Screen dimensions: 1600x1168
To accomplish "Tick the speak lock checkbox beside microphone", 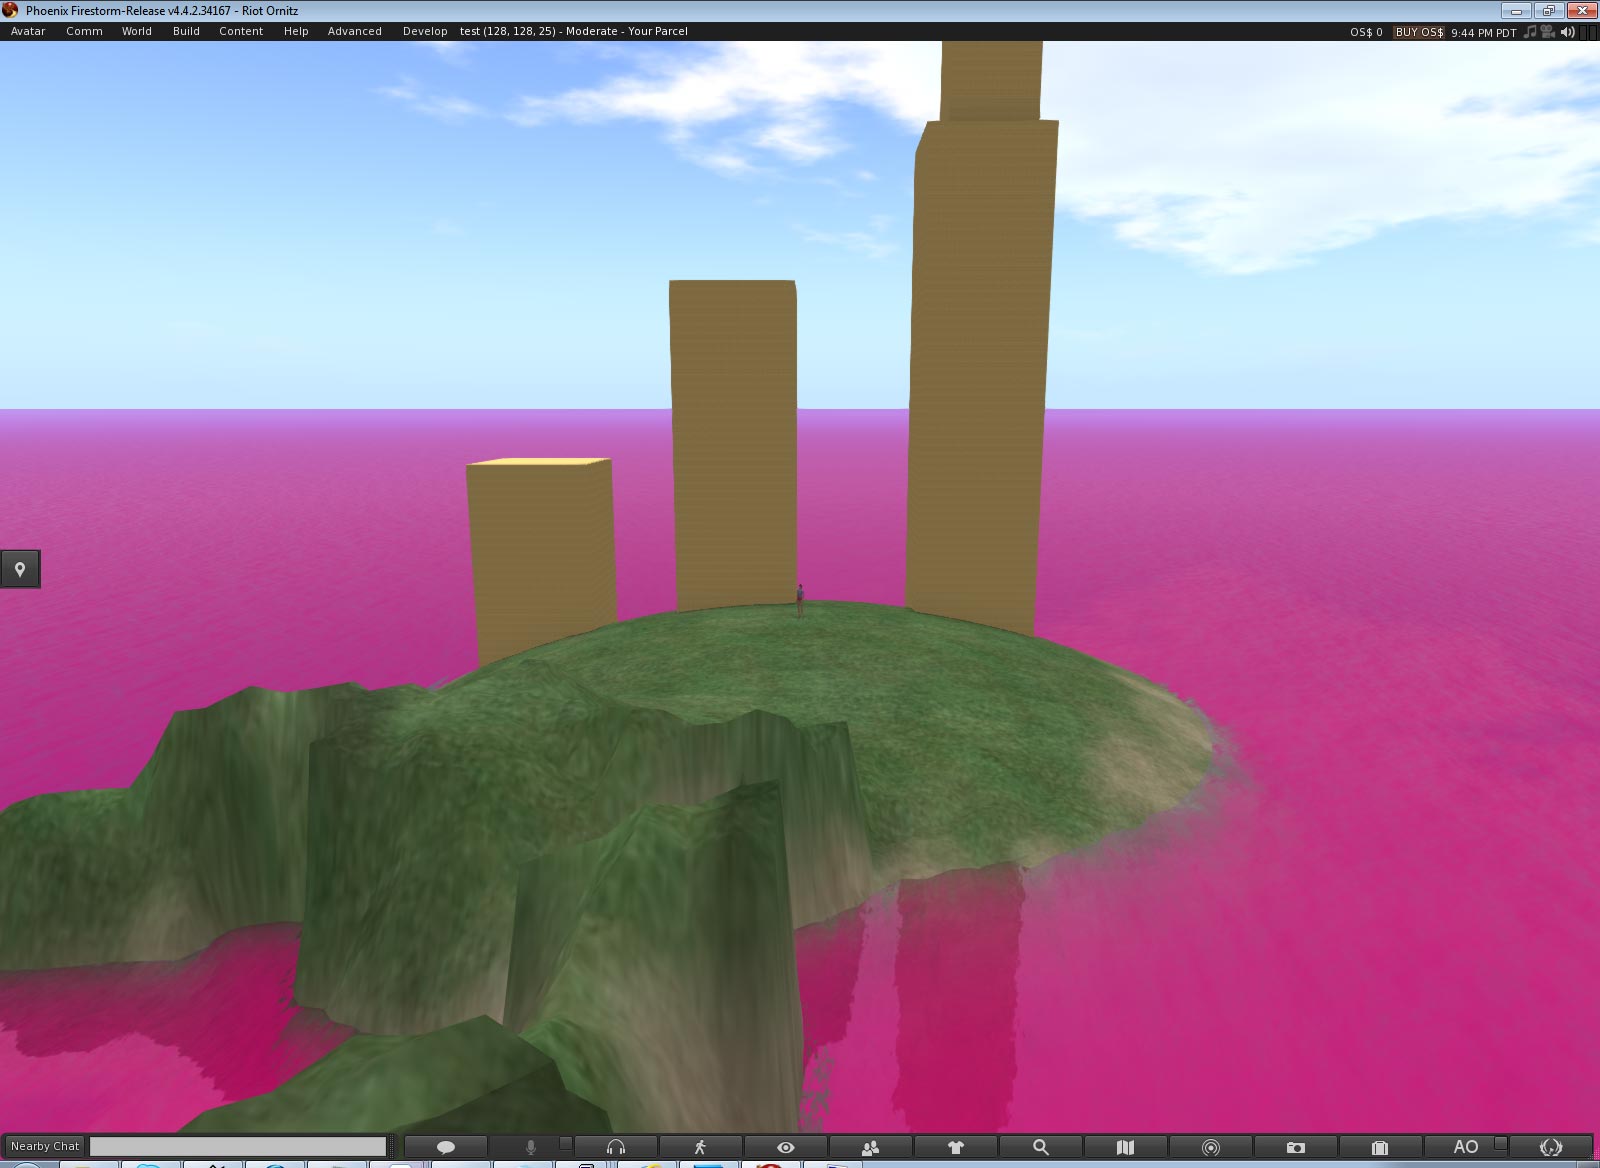I will tap(566, 1143).
